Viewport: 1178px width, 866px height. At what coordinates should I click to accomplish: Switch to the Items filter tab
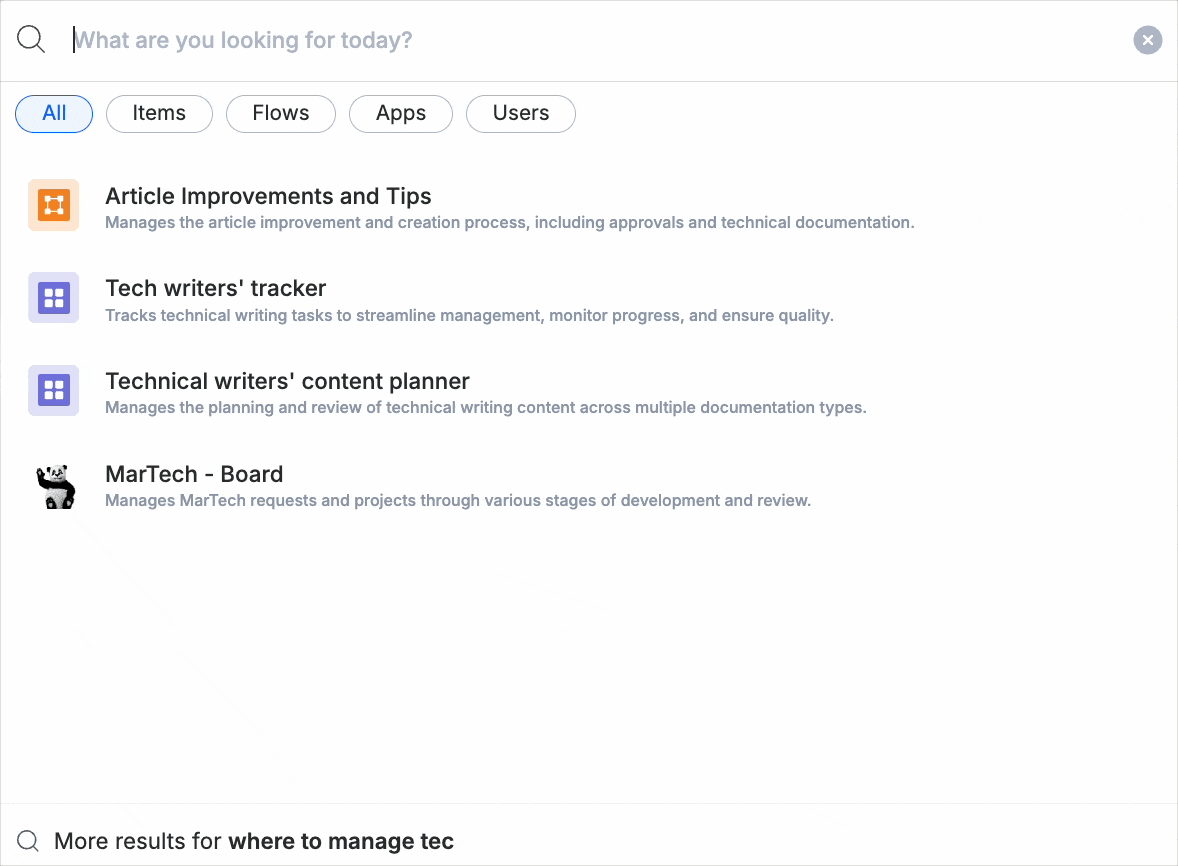click(159, 114)
